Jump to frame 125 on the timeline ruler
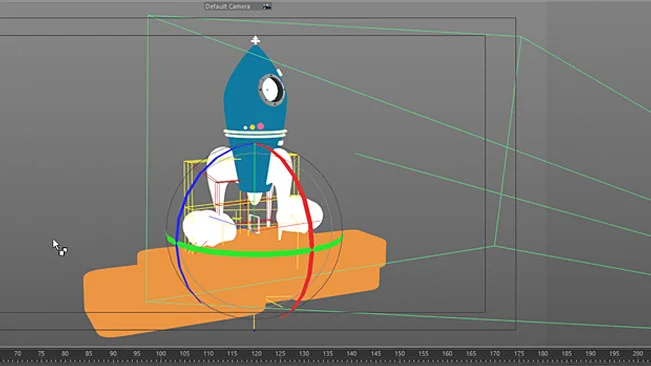 point(280,354)
